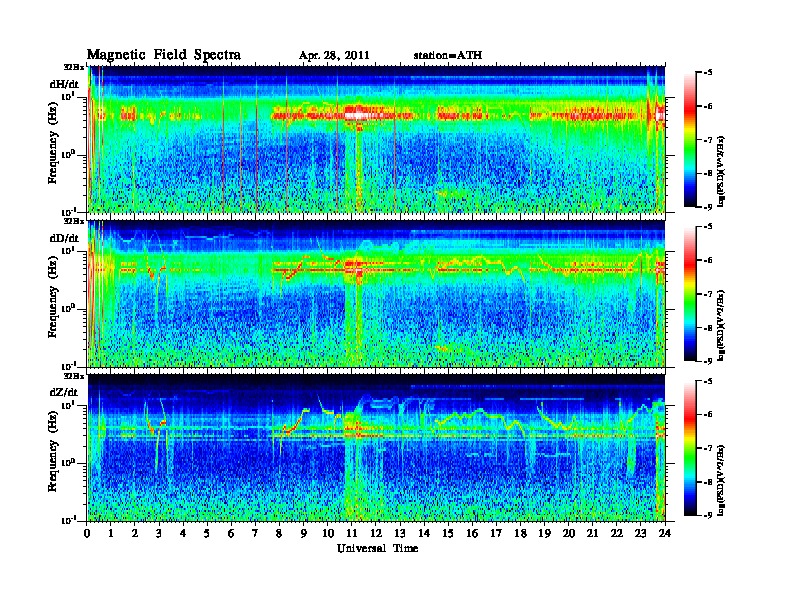Click the log(PSD) label beside dH/dt color bar
Screen dimensions: 792x612
[x=722, y=171]
